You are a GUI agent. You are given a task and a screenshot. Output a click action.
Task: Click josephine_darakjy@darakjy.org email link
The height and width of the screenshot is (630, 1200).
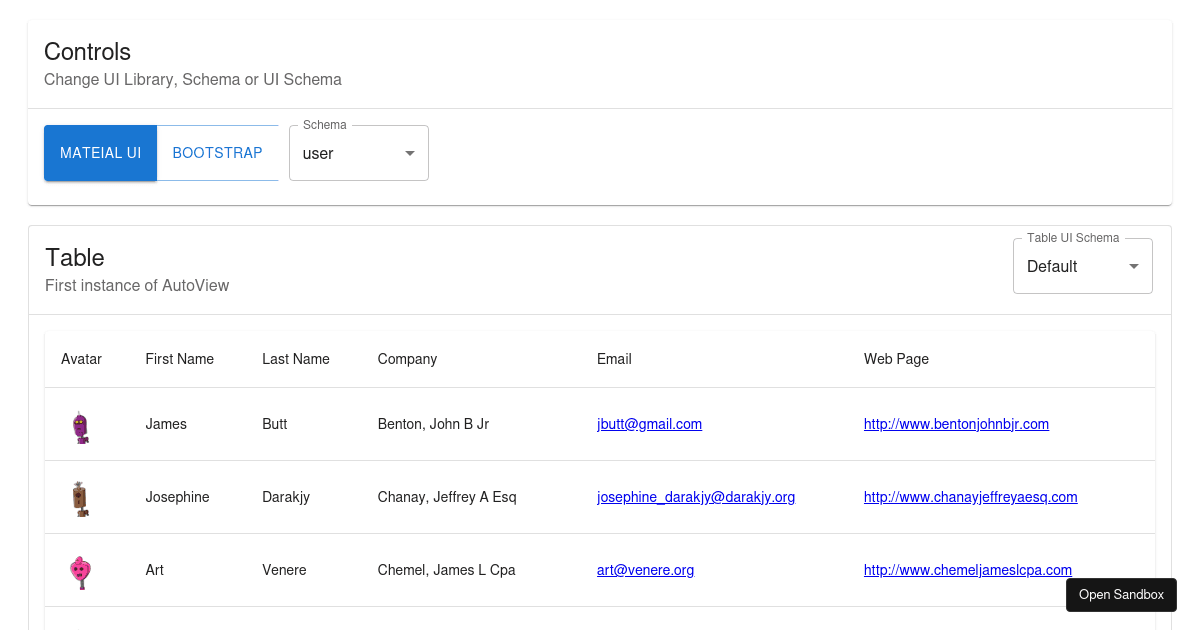(x=695, y=497)
